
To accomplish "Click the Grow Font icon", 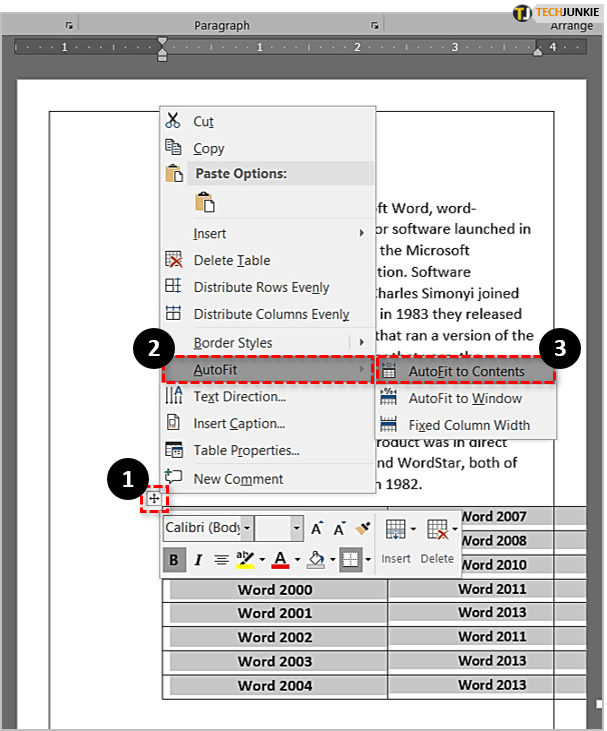I will pos(317,528).
